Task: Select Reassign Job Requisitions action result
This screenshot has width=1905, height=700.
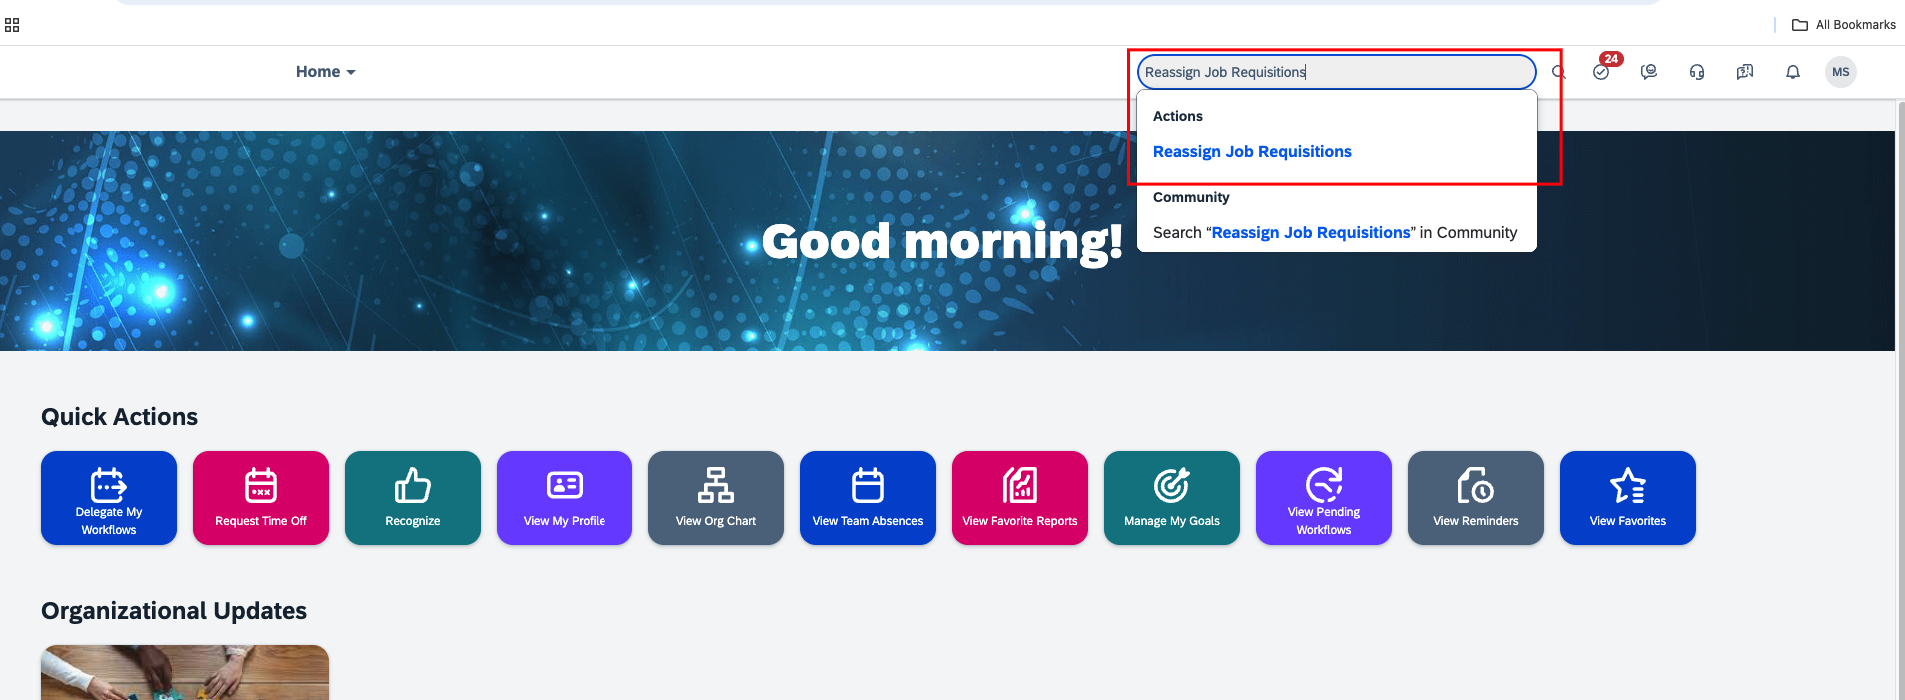Action: point(1252,152)
